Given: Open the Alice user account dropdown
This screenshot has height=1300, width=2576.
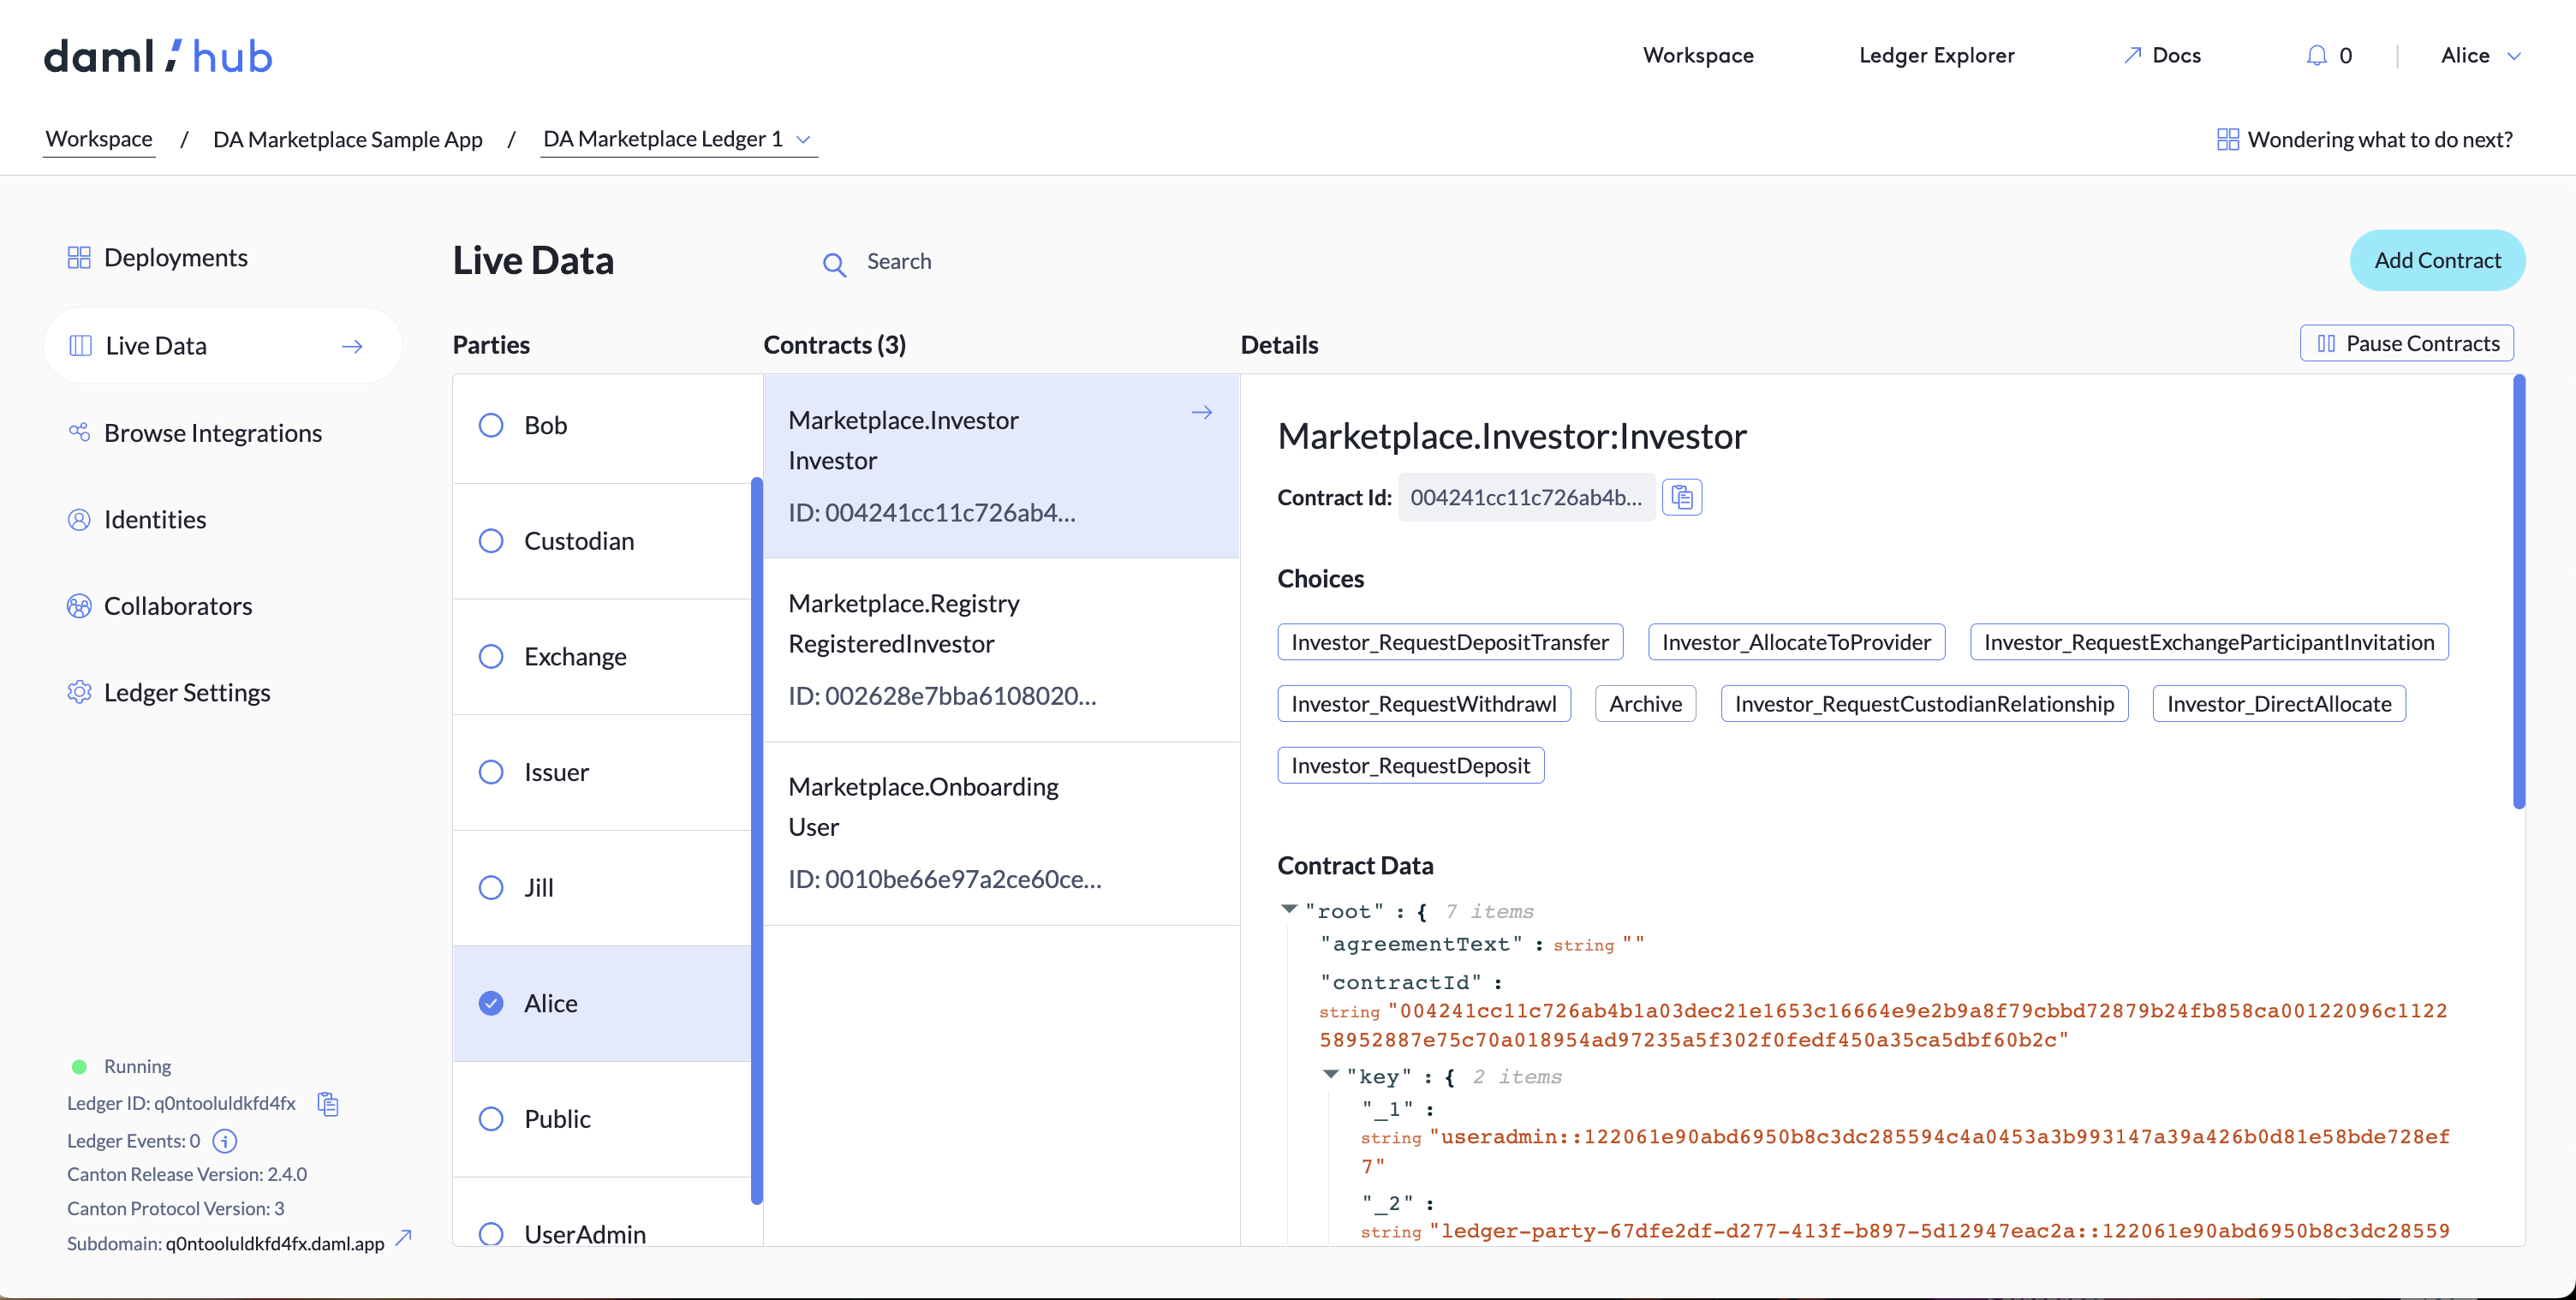Looking at the screenshot, I should pyautogui.click(x=2480, y=55).
